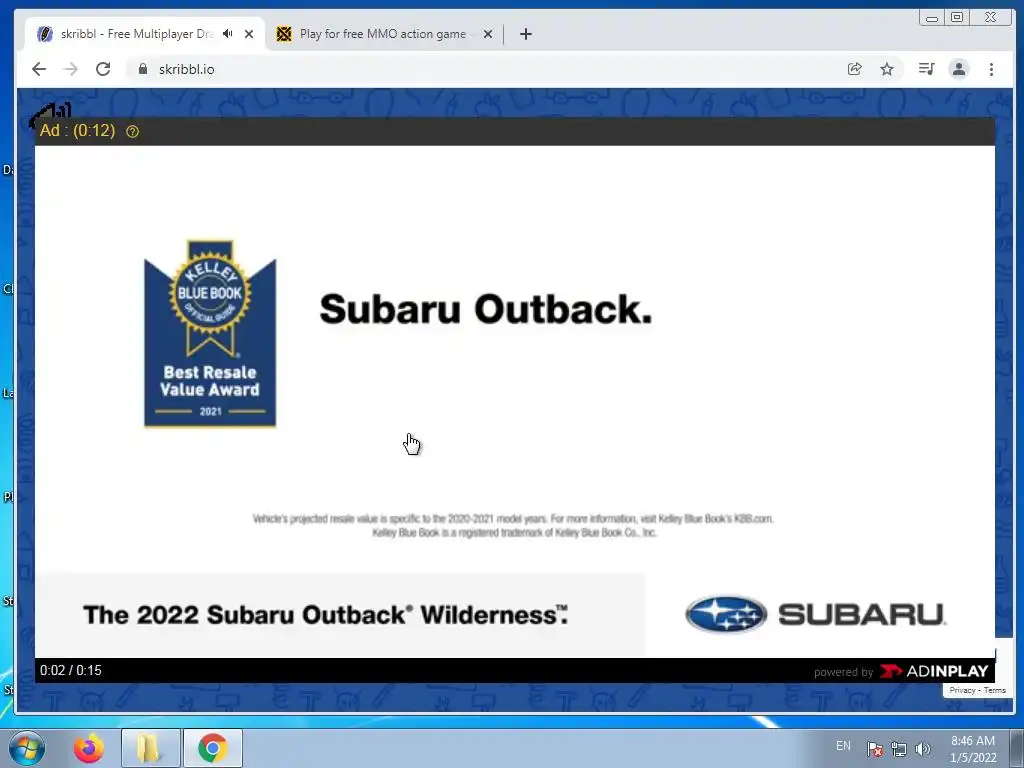
Task: Click the Subaru Outback. headline
Action: pos(486,309)
